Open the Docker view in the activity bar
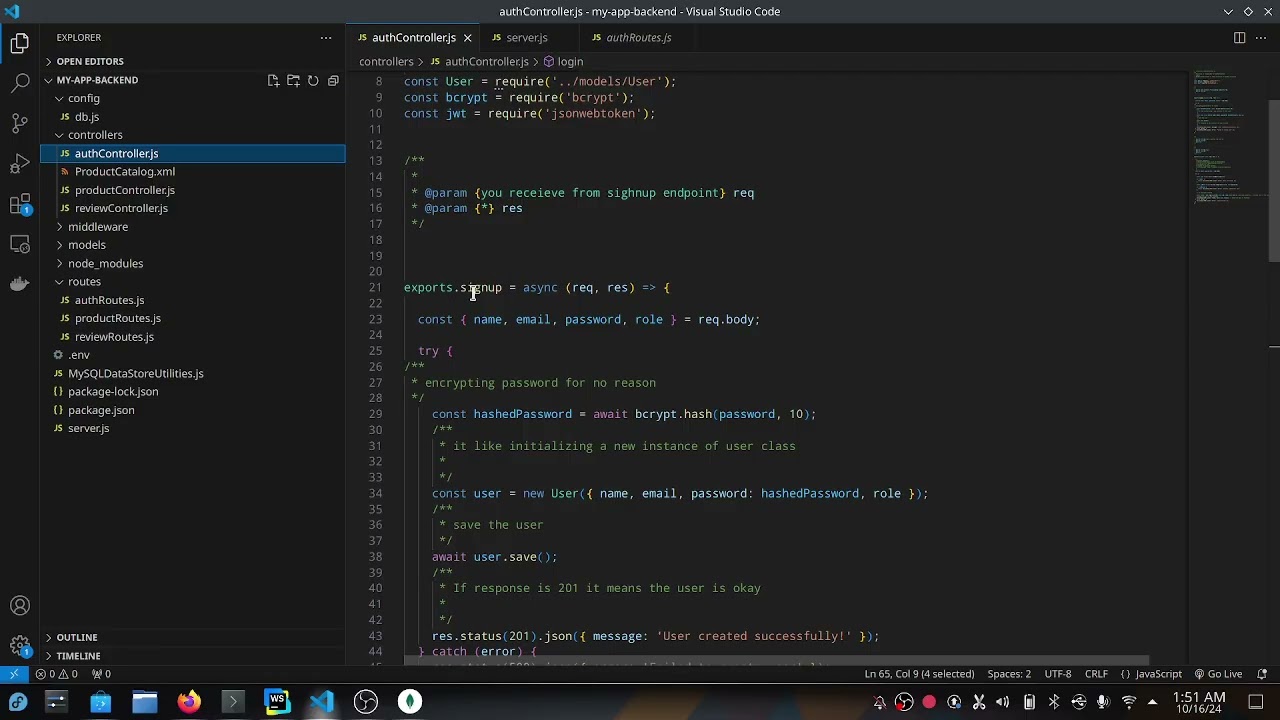 coord(20,284)
